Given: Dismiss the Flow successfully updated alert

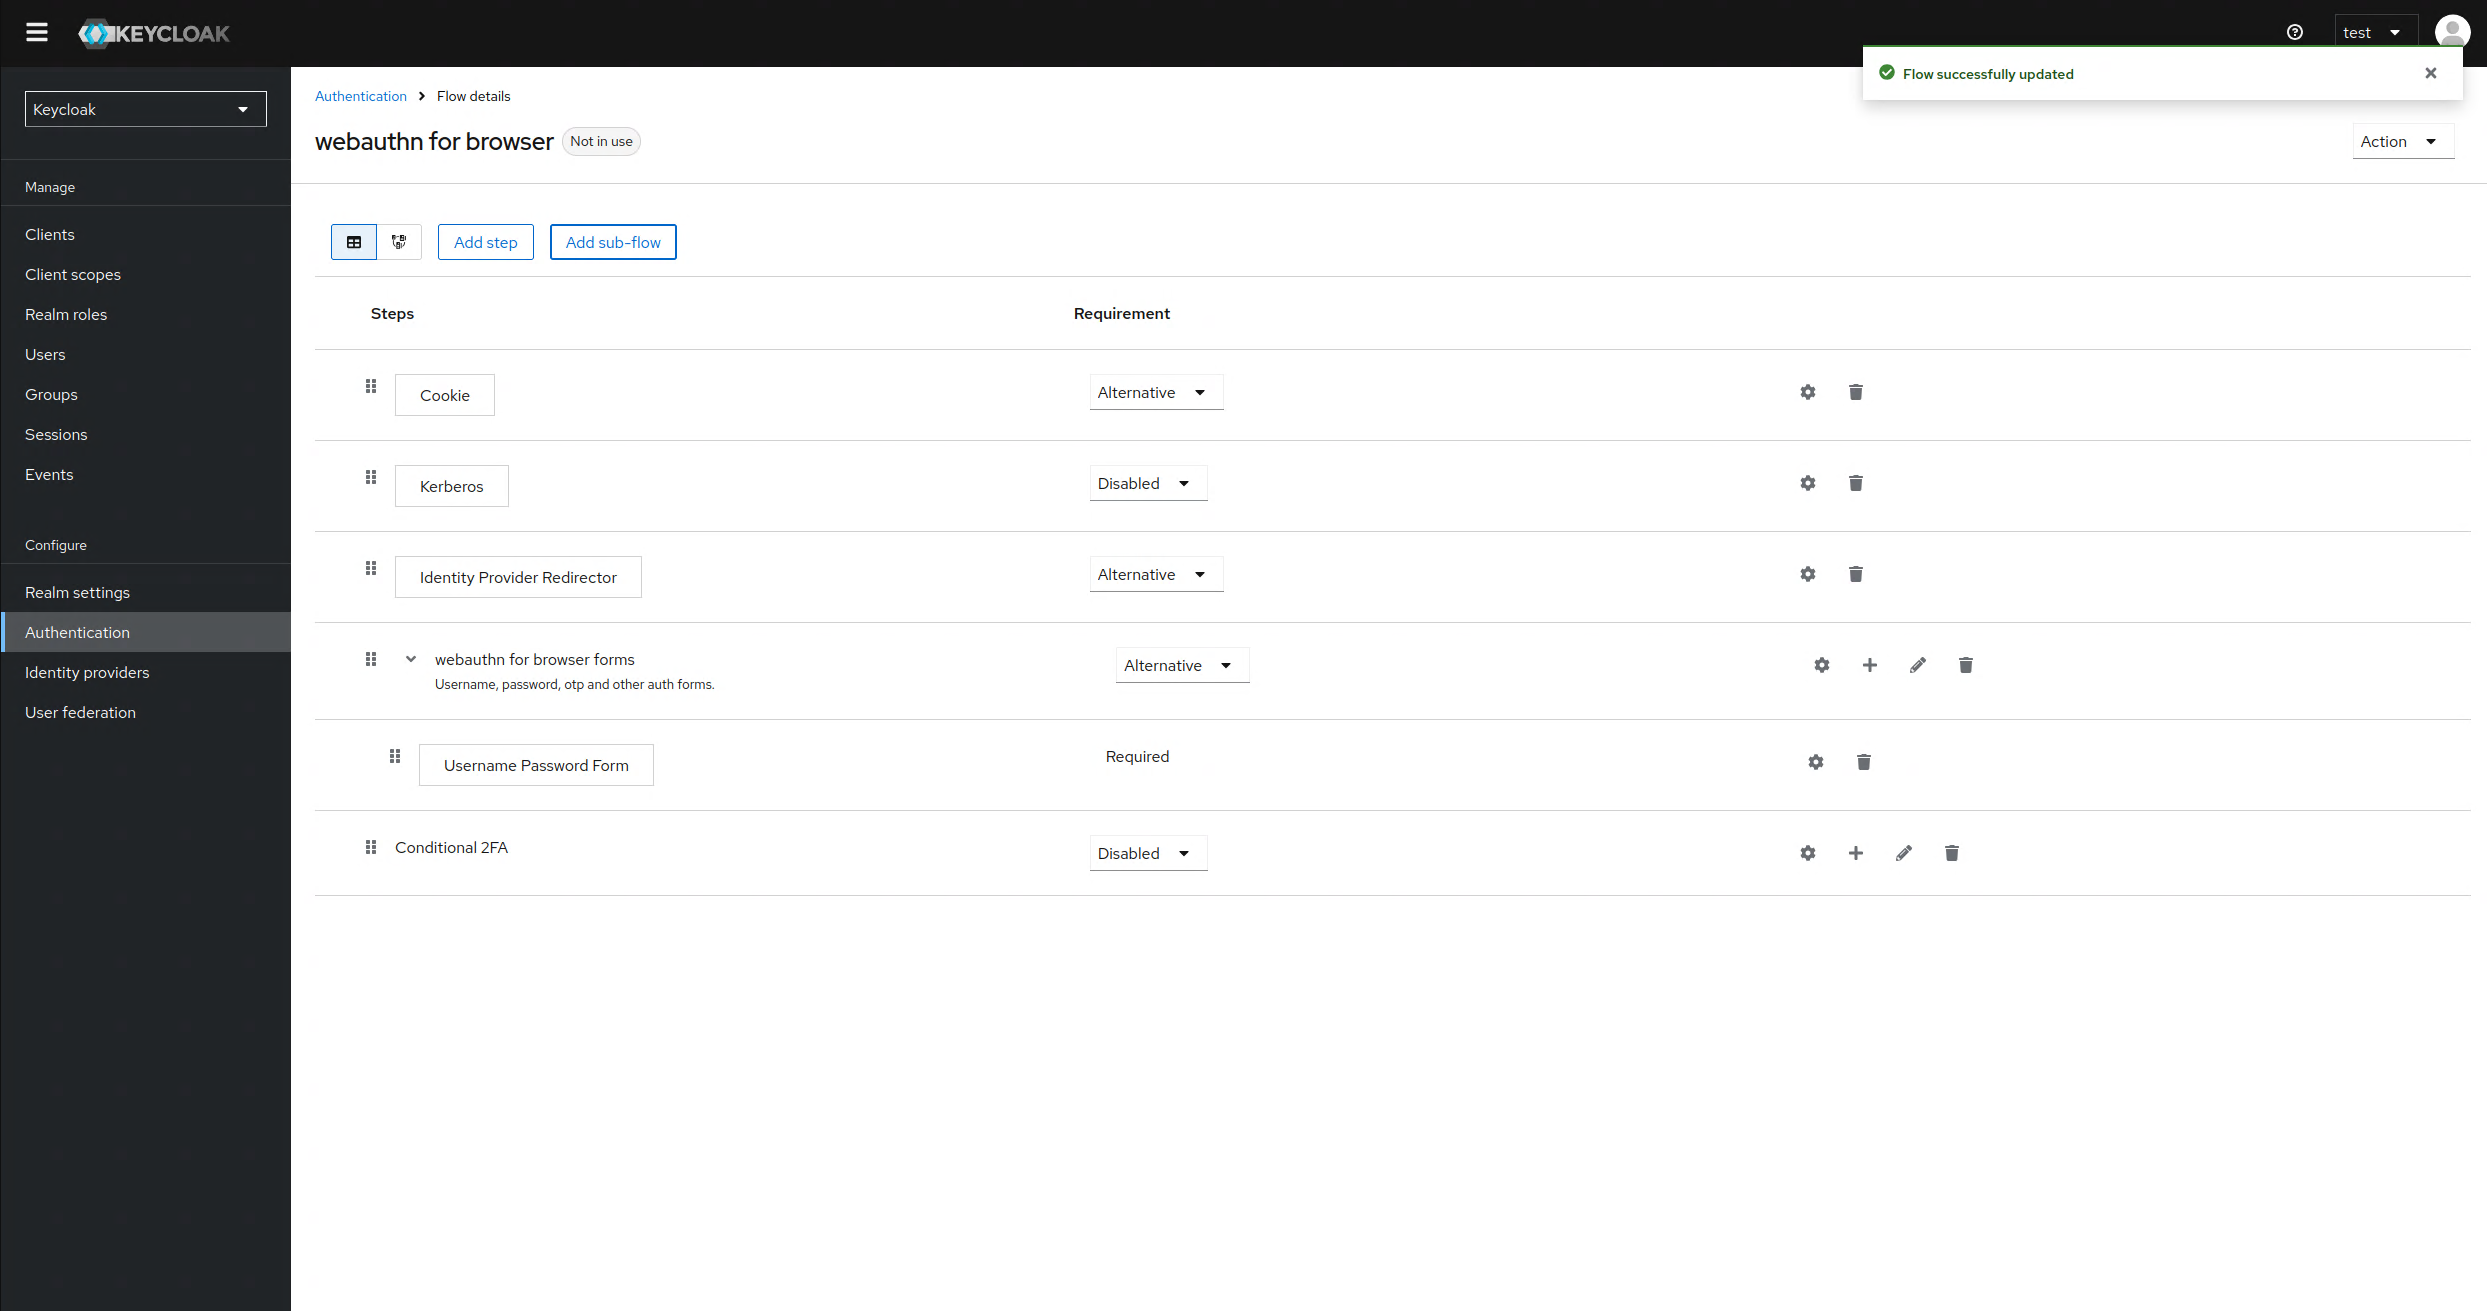Looking at the screenshot, I should 2430,73.
